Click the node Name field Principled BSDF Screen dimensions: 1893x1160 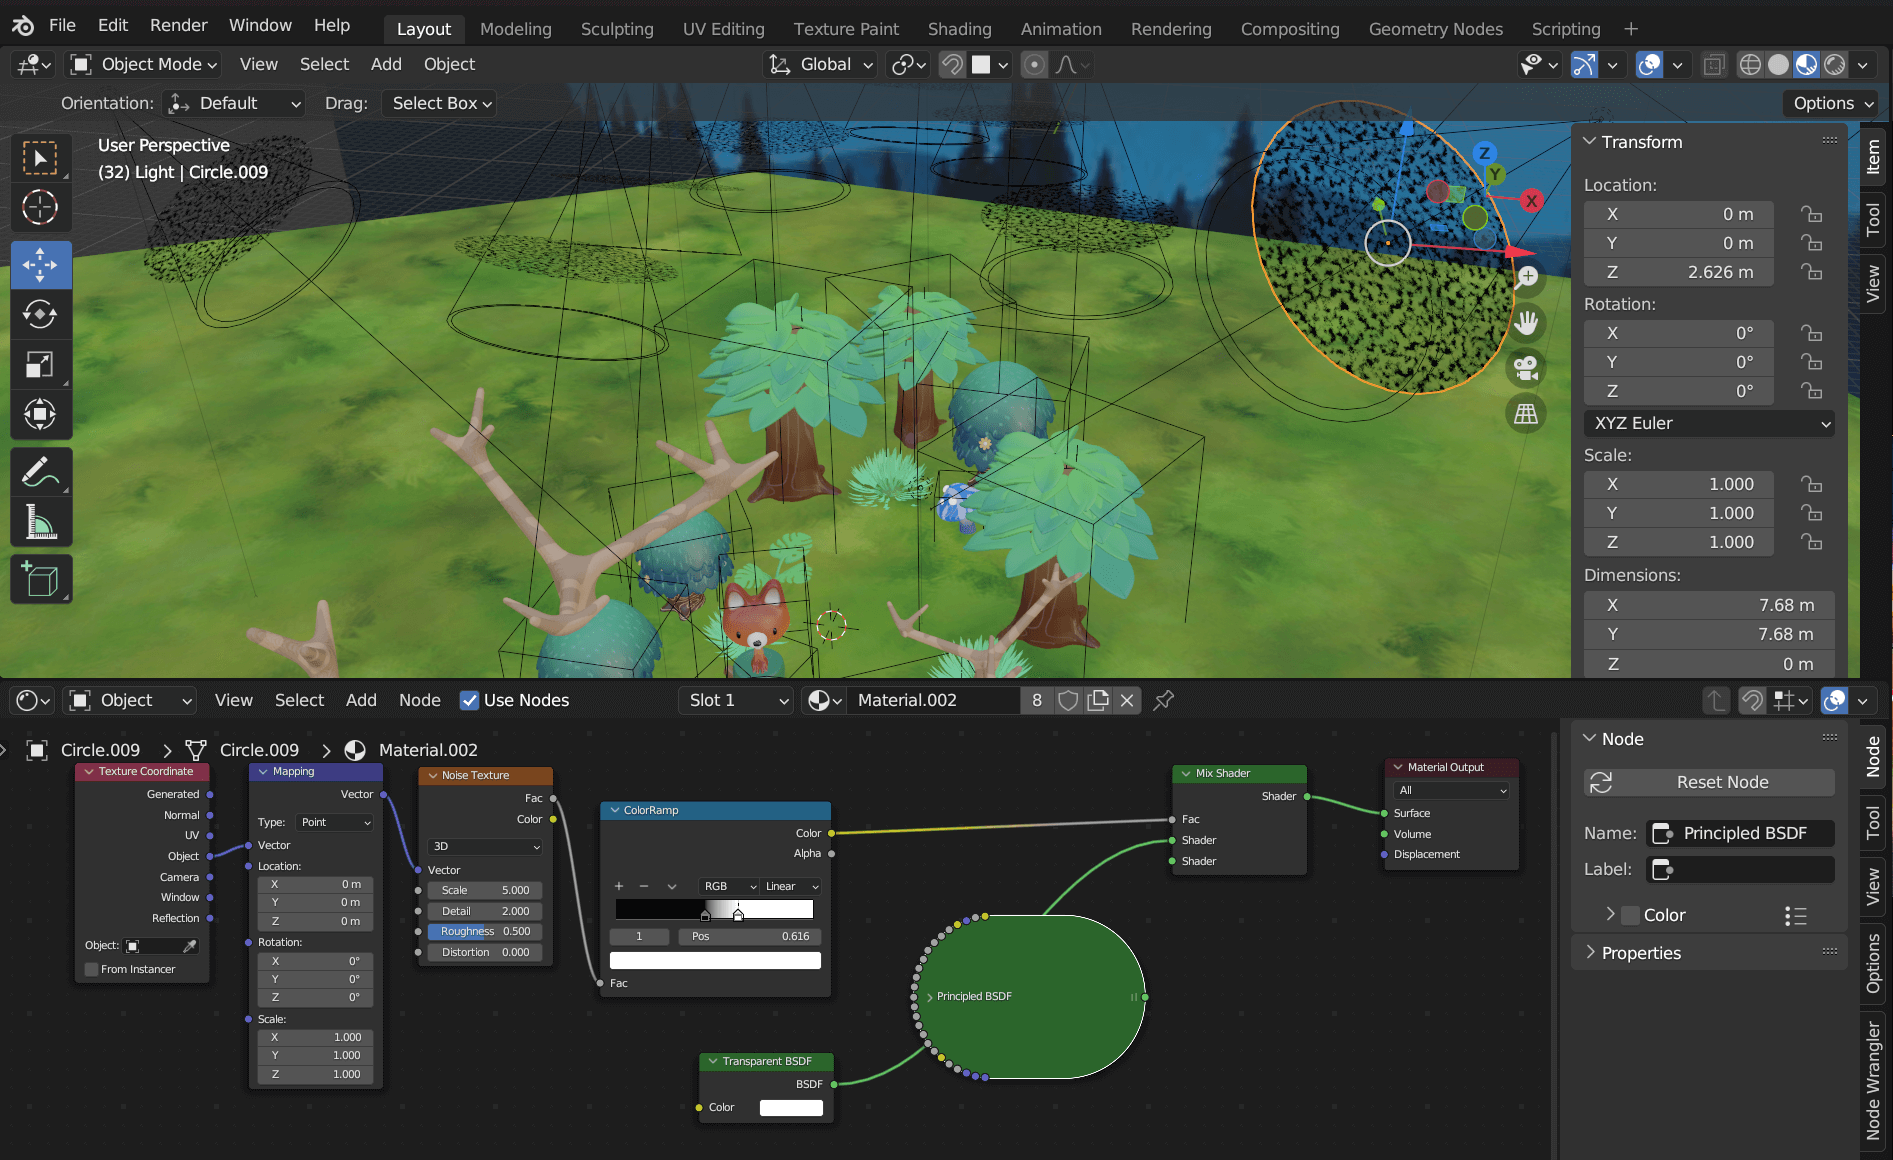point(1740,833)
